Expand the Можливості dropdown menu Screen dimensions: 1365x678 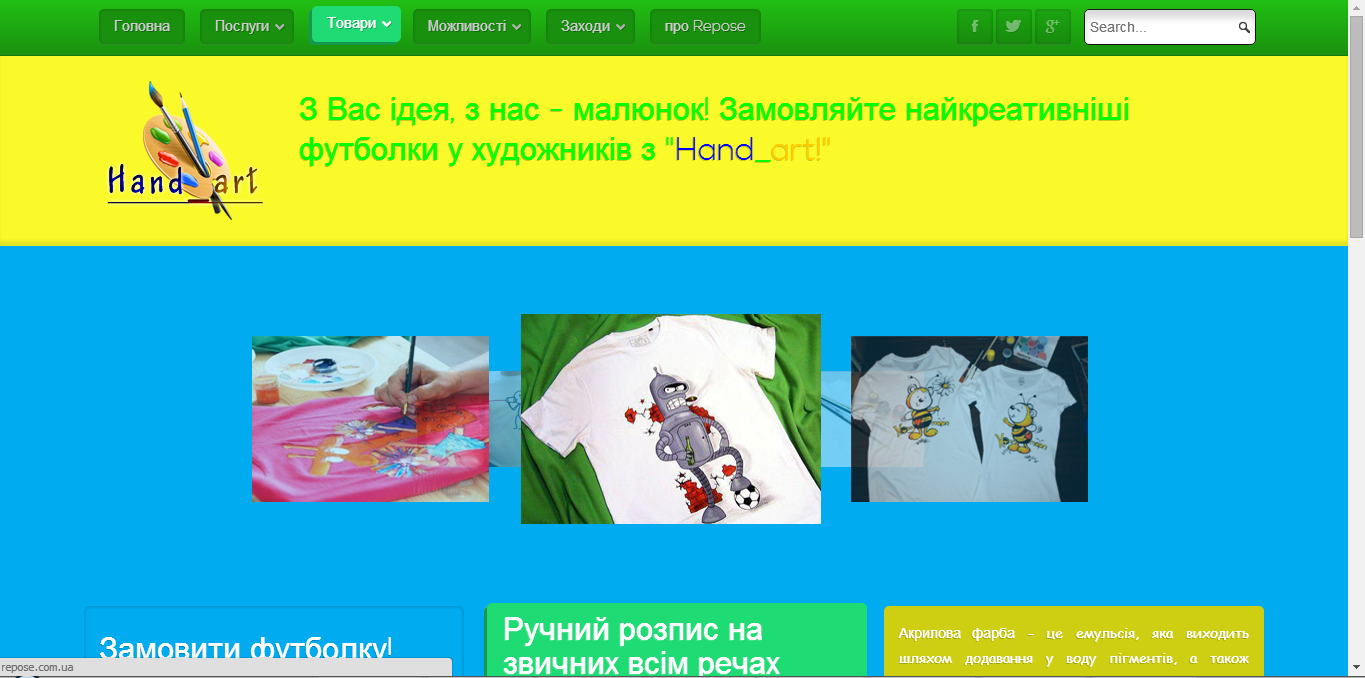point(472,26)
